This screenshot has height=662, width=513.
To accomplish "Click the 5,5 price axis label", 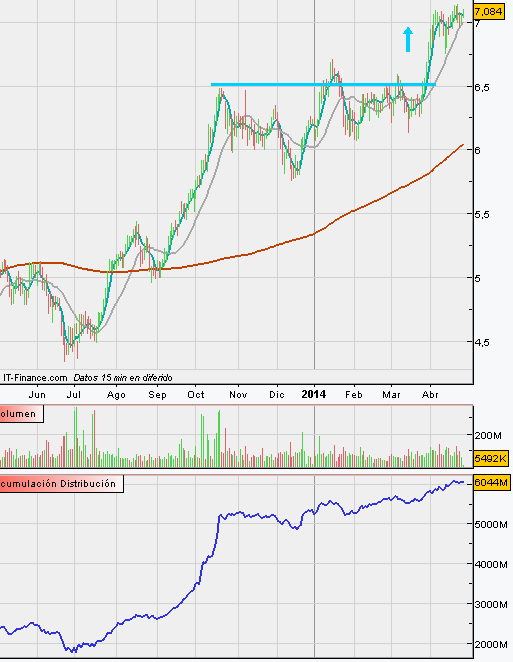I will 481,214.
